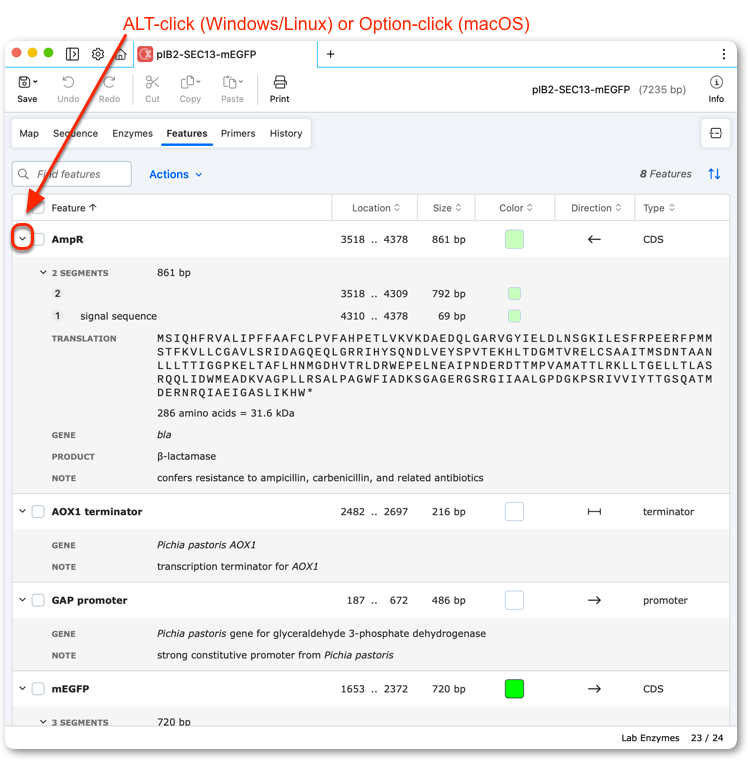This screenshot has height=763, width=748.
Task: Click the AmpR reverse direction arrow
Action: (x=594, y=239)
